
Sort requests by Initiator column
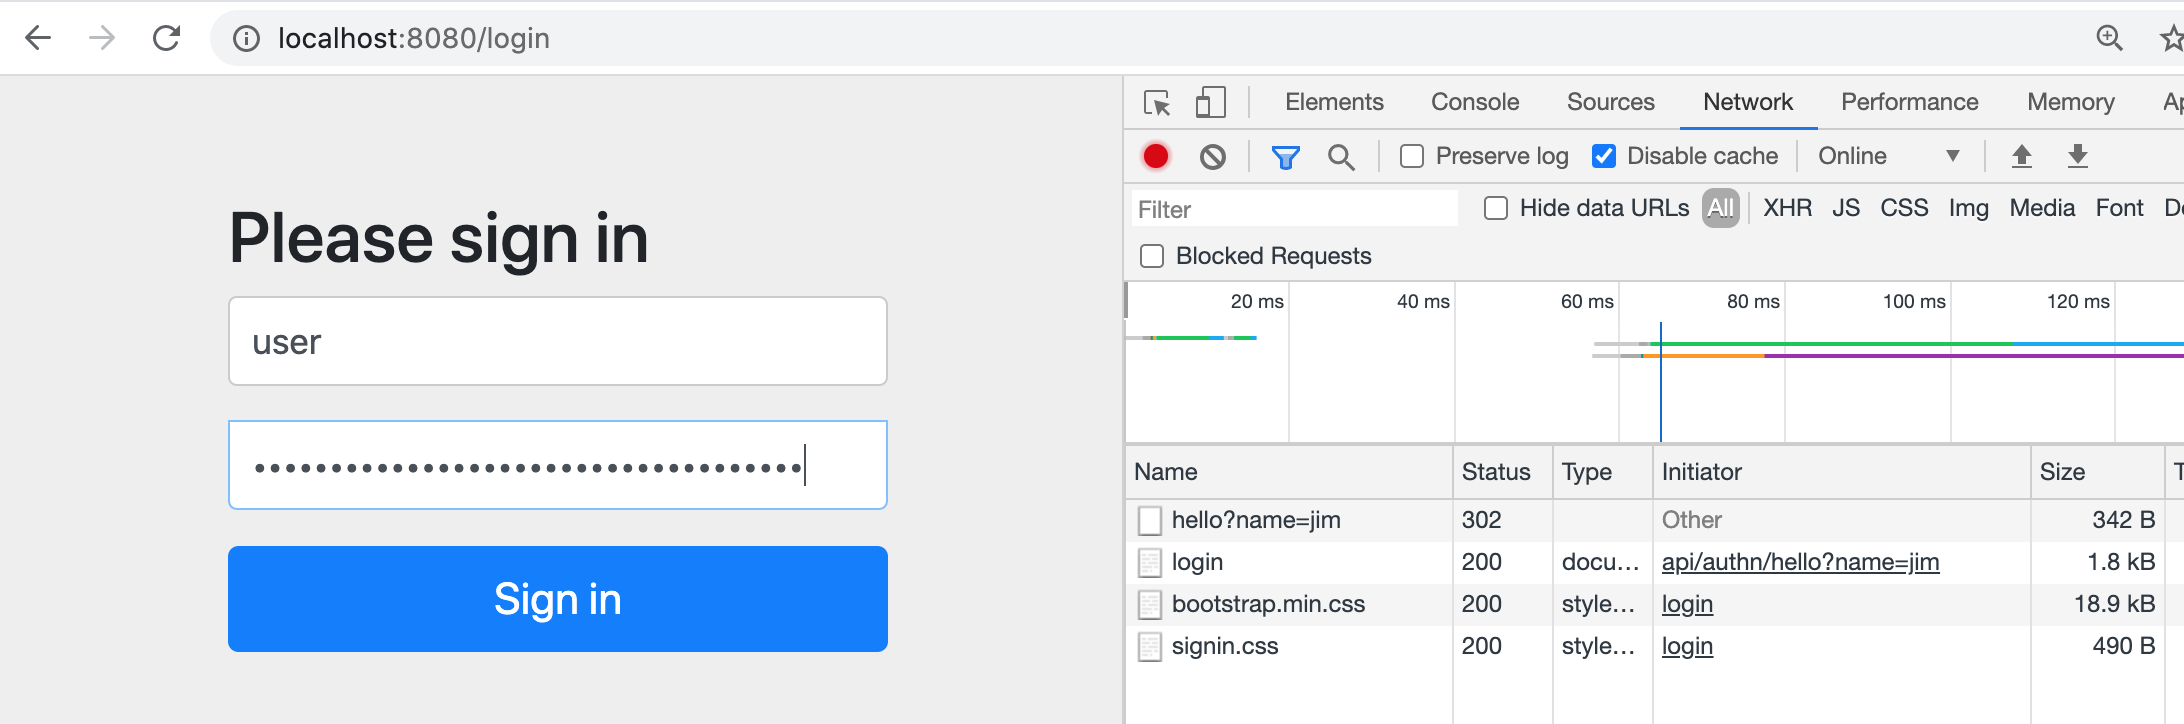point(1841,472)
